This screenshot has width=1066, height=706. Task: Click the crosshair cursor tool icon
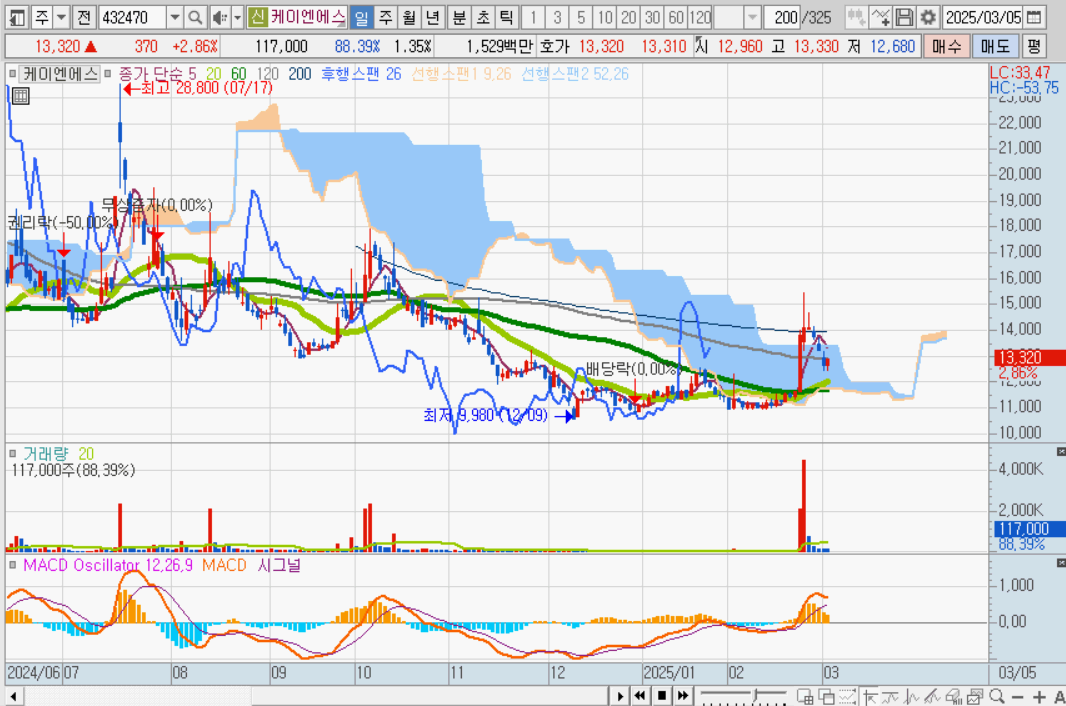pyautogui.click(x=871, y=696)
